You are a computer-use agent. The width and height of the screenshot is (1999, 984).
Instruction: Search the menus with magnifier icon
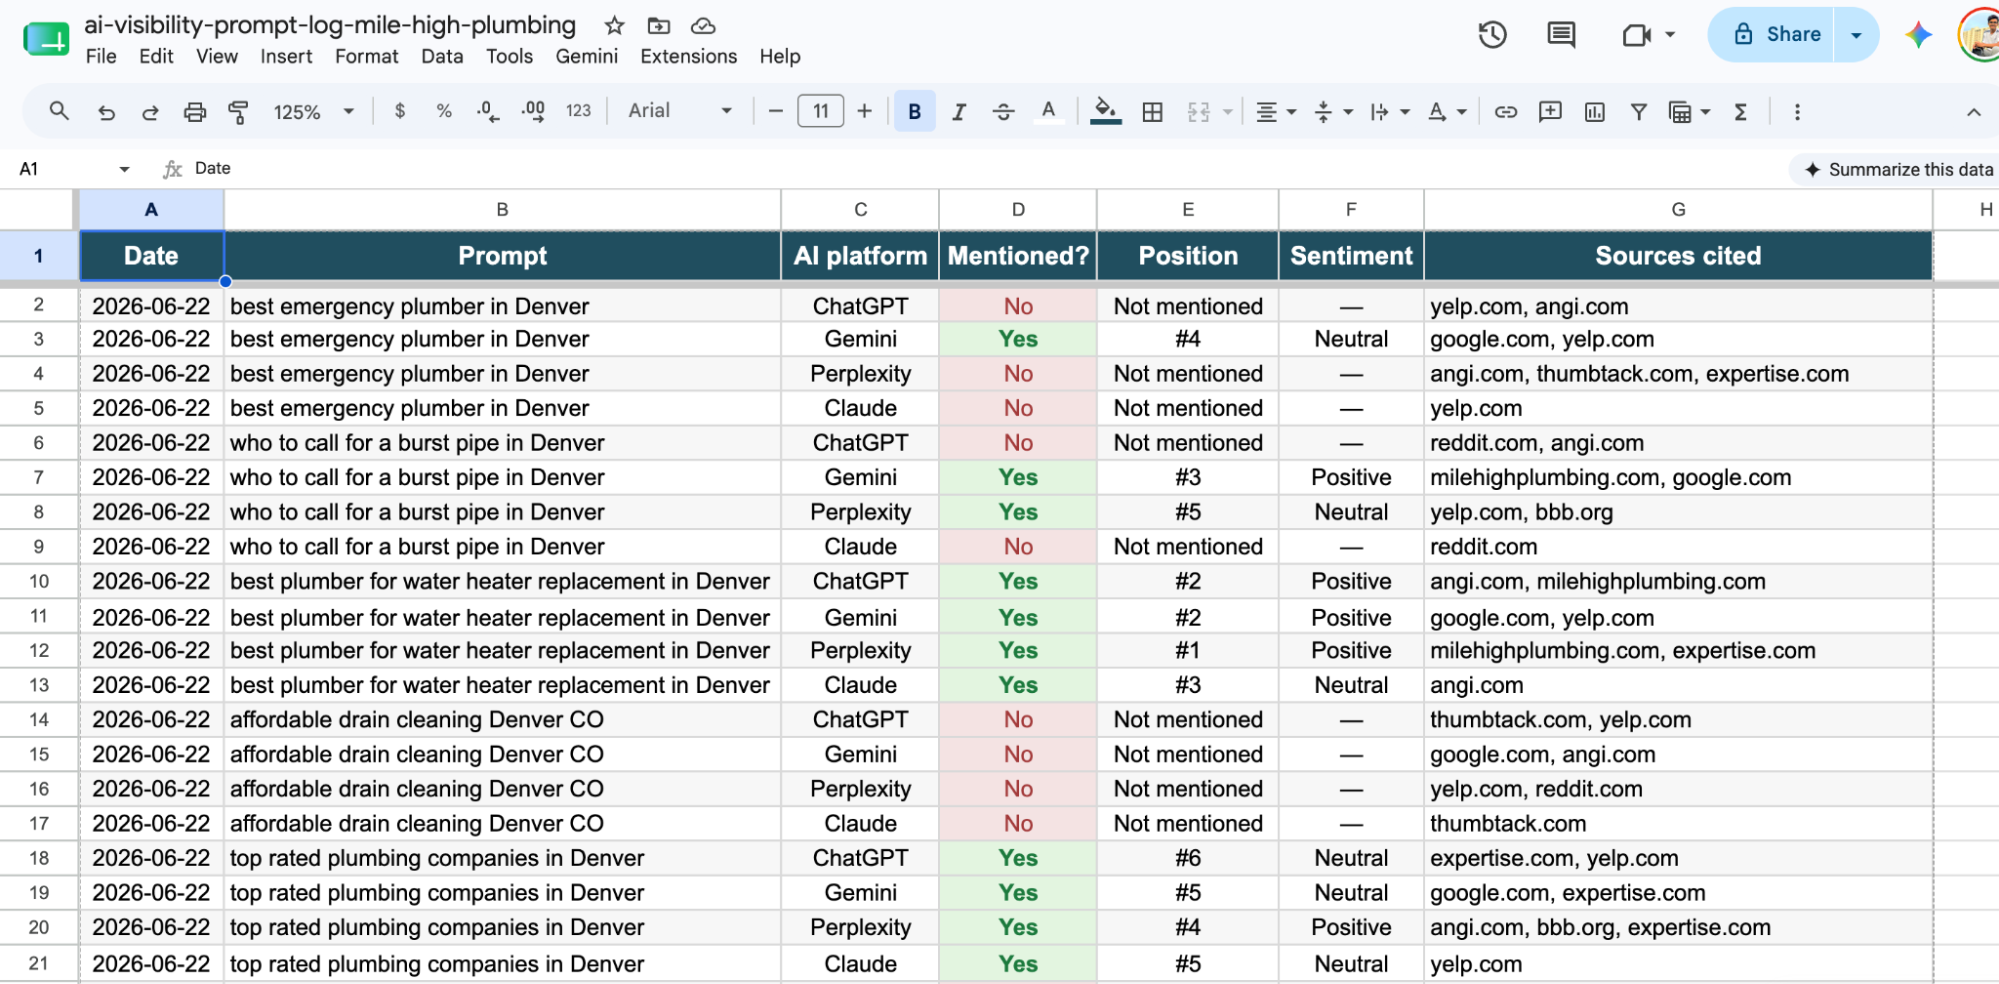pos(59,111)
